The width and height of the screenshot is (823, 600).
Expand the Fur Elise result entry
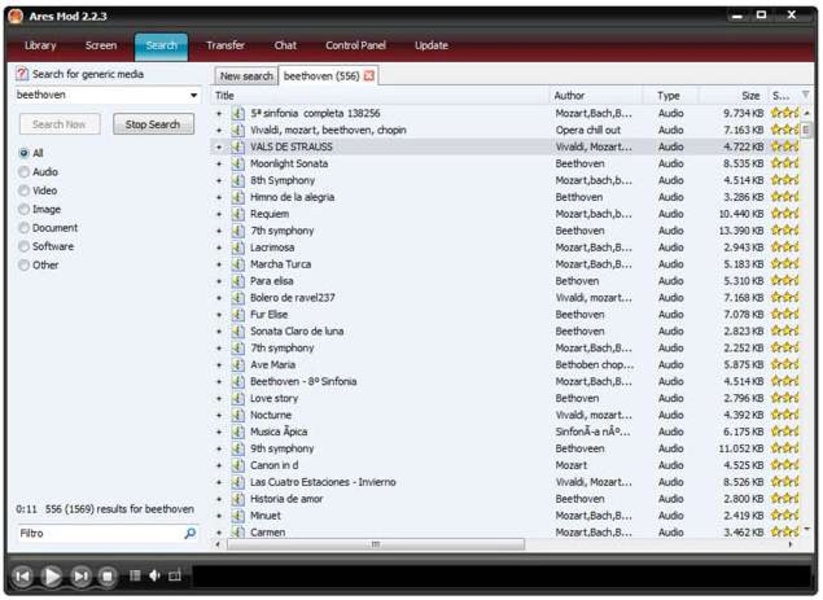(219, 315)
